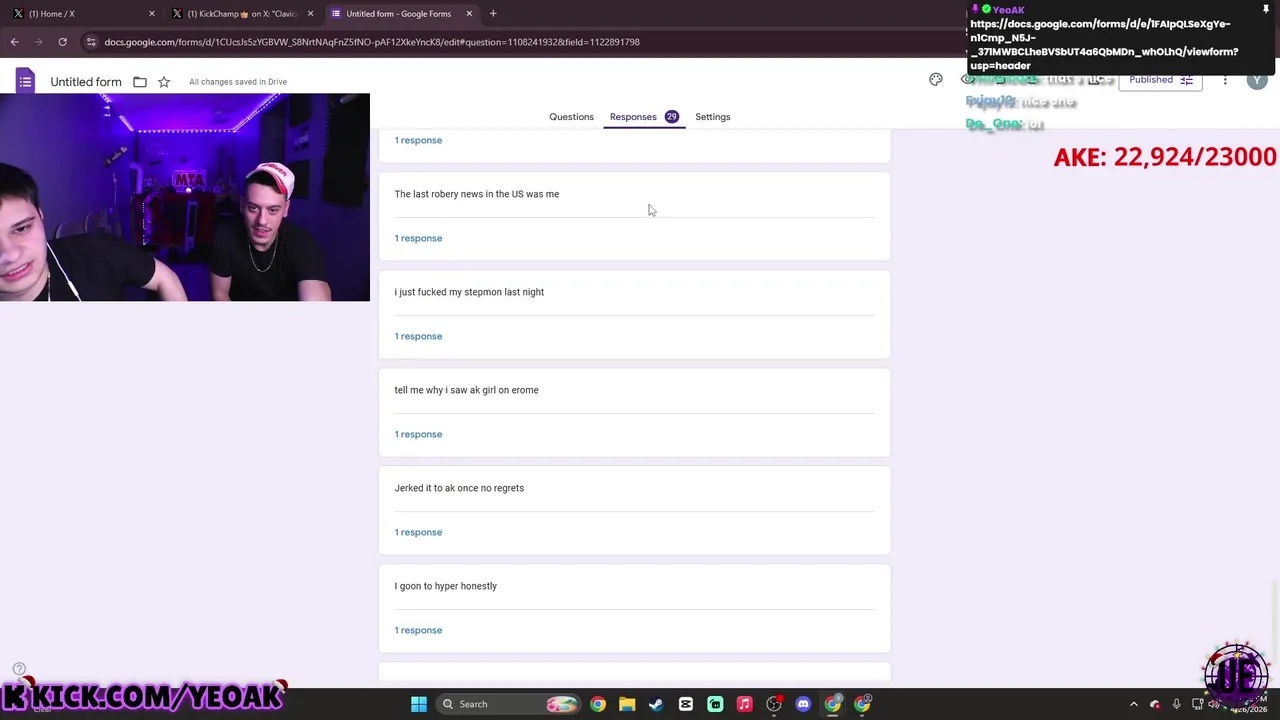Viewport: 1280px width, 720px height.
Task: Select 'I goon to hyper honestly' text
Action: (x=446, y=586)
